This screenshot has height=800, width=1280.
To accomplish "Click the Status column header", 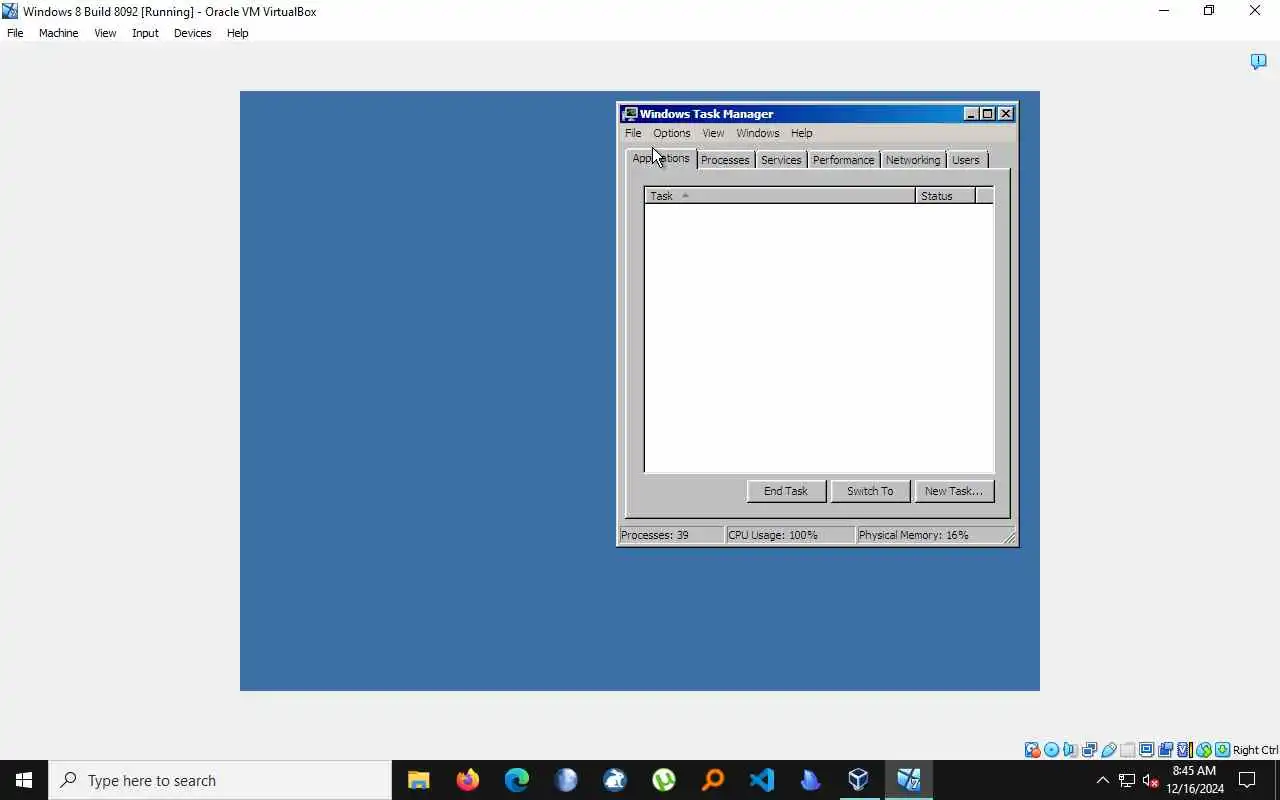I will 945,196.
